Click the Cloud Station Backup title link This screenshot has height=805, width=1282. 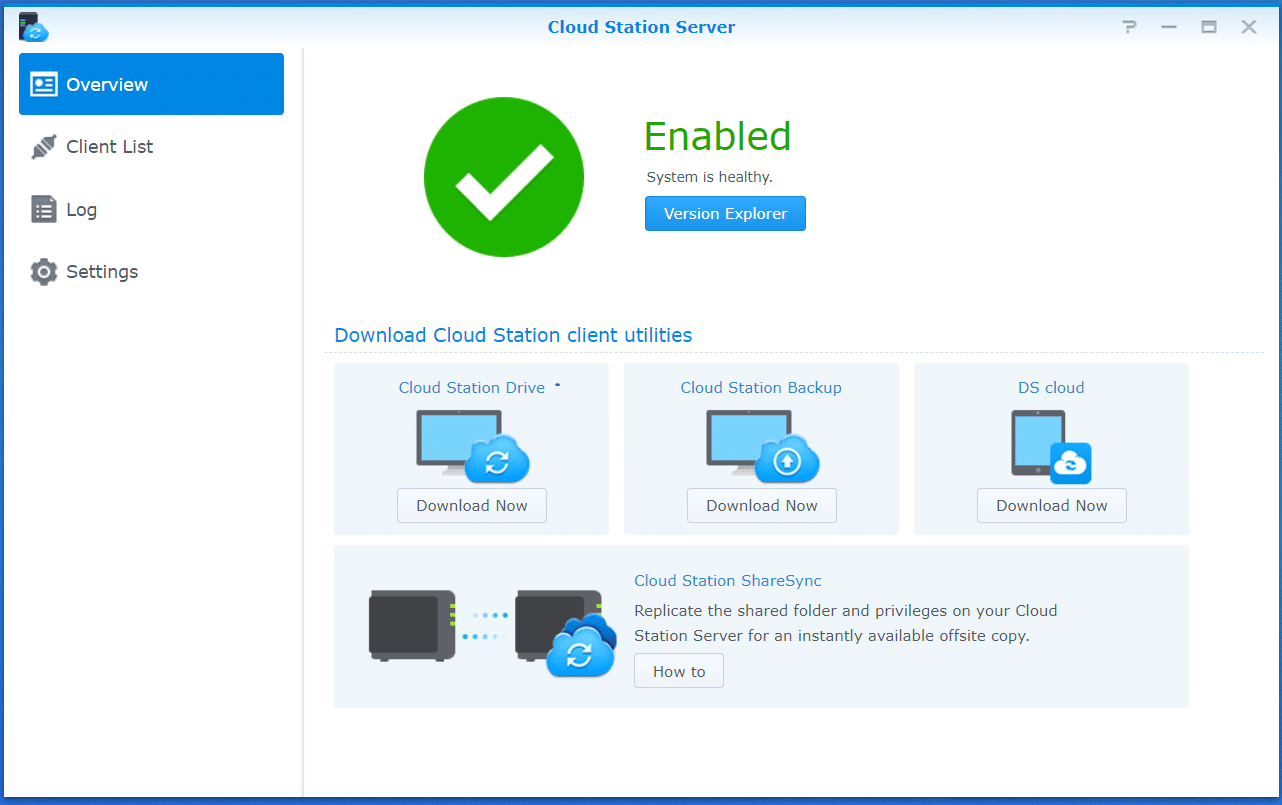pos(761,388)
